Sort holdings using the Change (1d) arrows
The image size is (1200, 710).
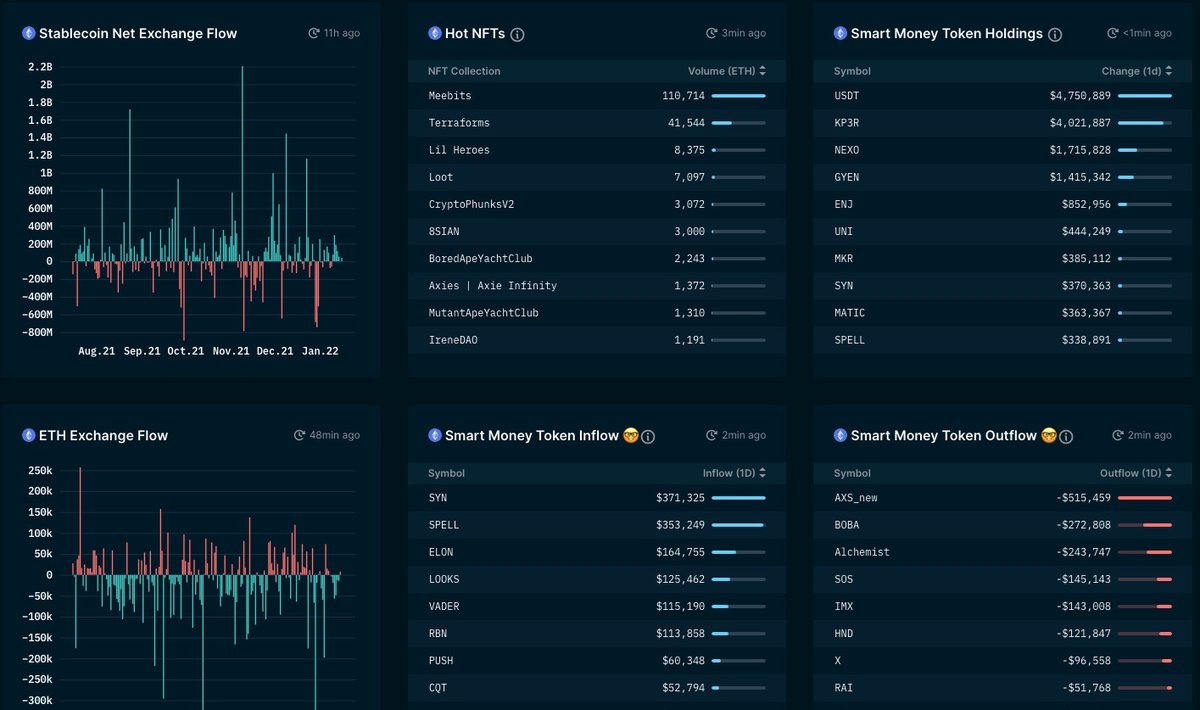pyautogui.click(x=1168, y=71)
